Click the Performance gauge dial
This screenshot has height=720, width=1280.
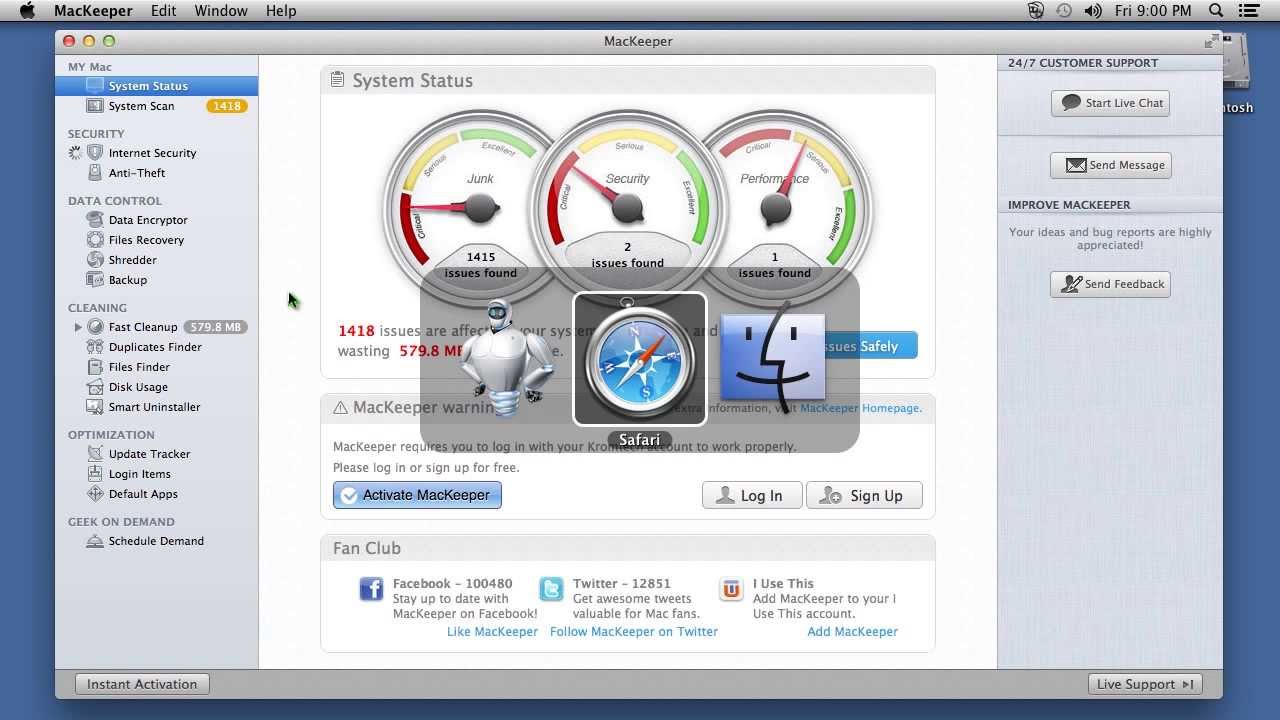[x=775, y=208]
